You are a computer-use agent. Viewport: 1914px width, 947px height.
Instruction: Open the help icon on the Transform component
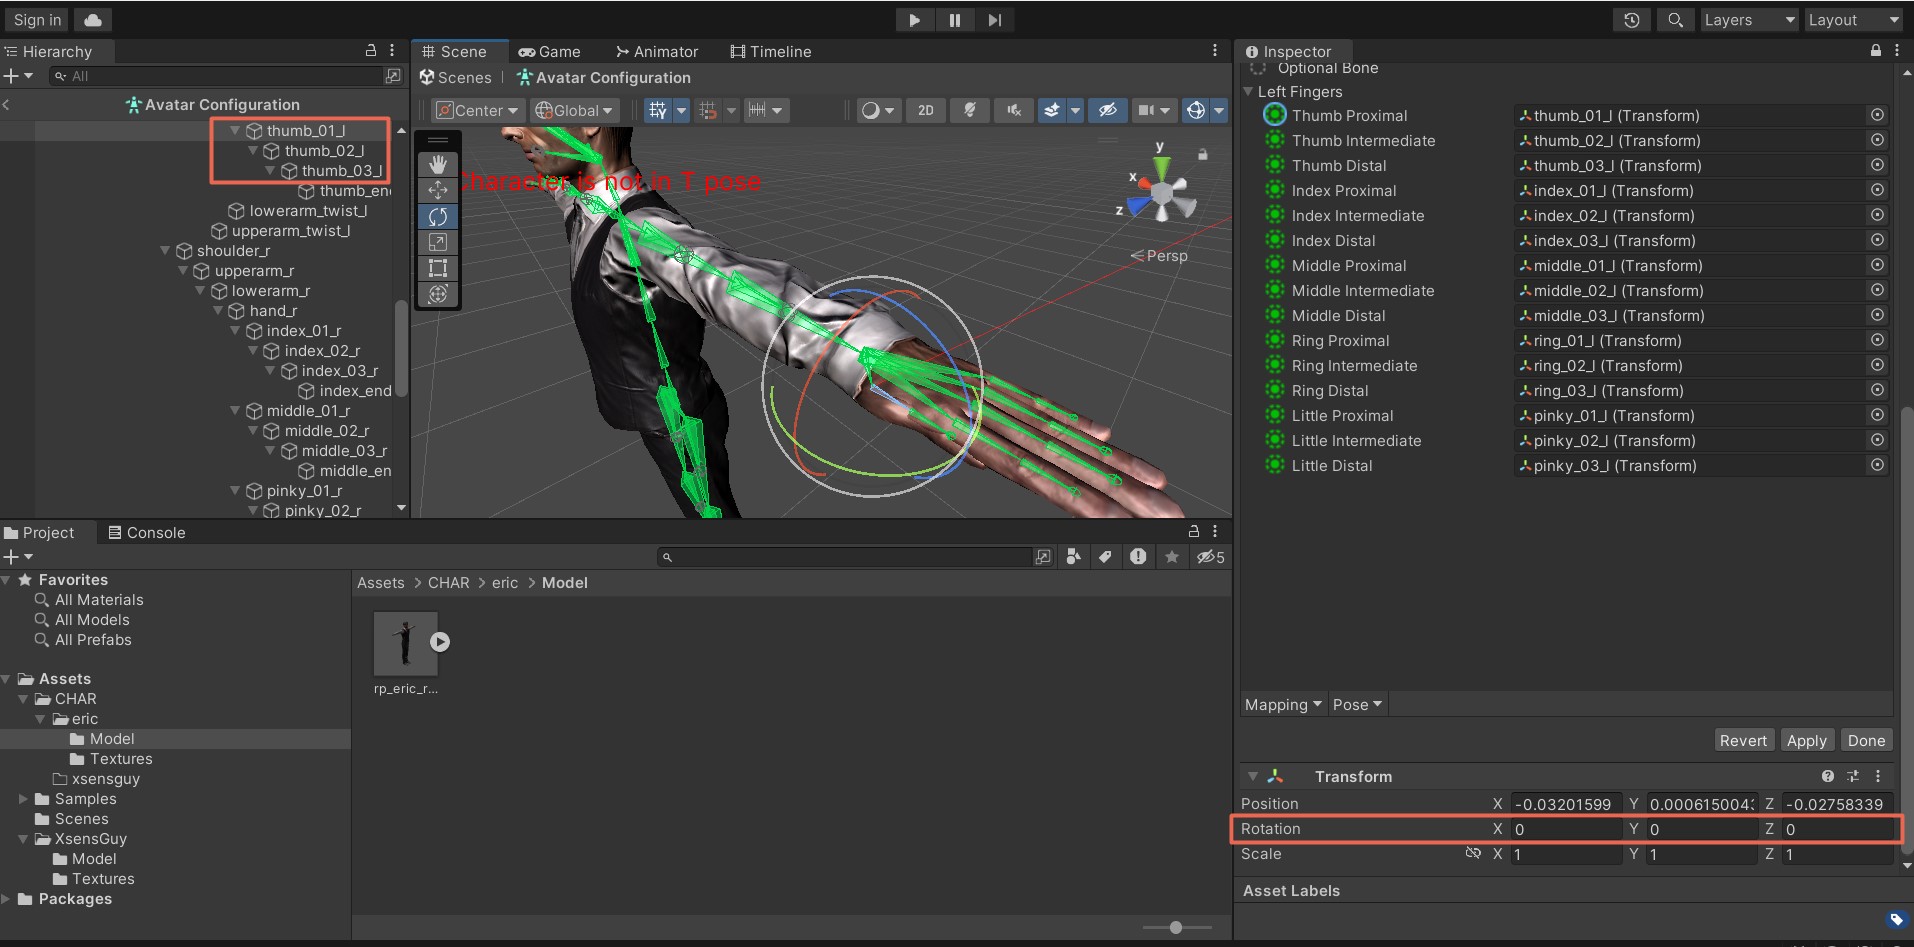[x=1828, y=776]
